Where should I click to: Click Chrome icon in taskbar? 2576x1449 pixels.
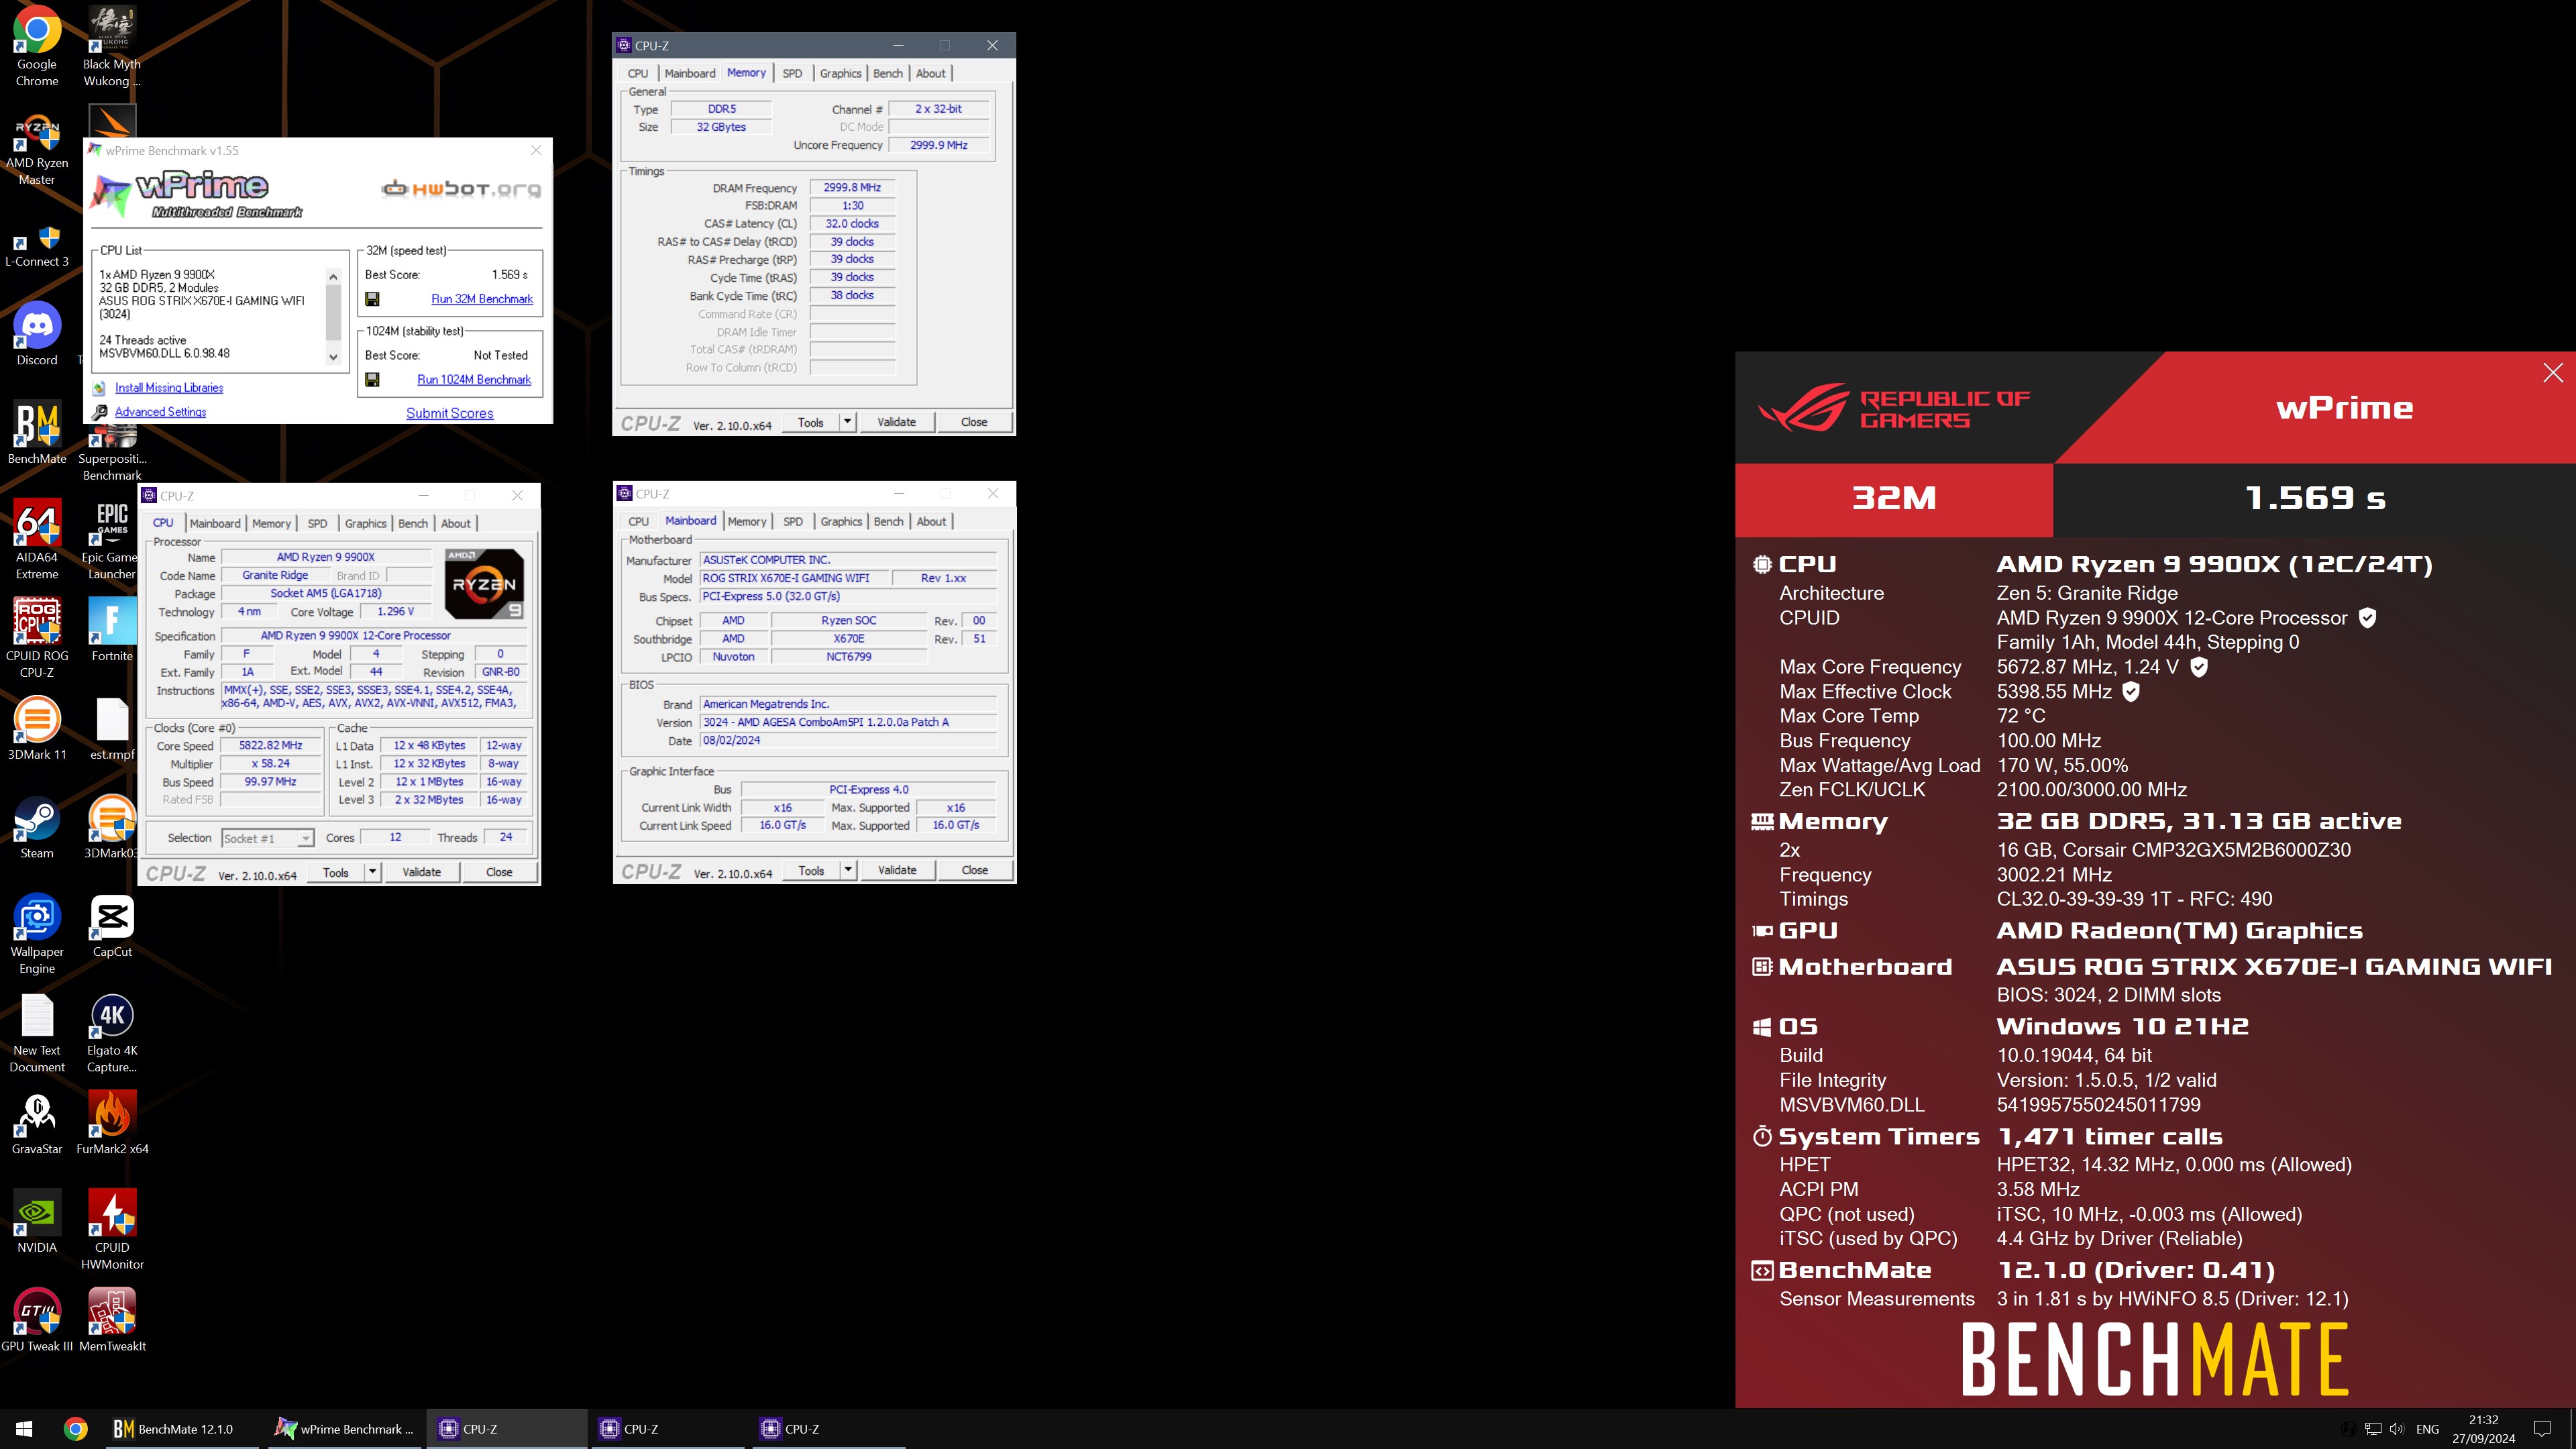(x=76, y=1429)
